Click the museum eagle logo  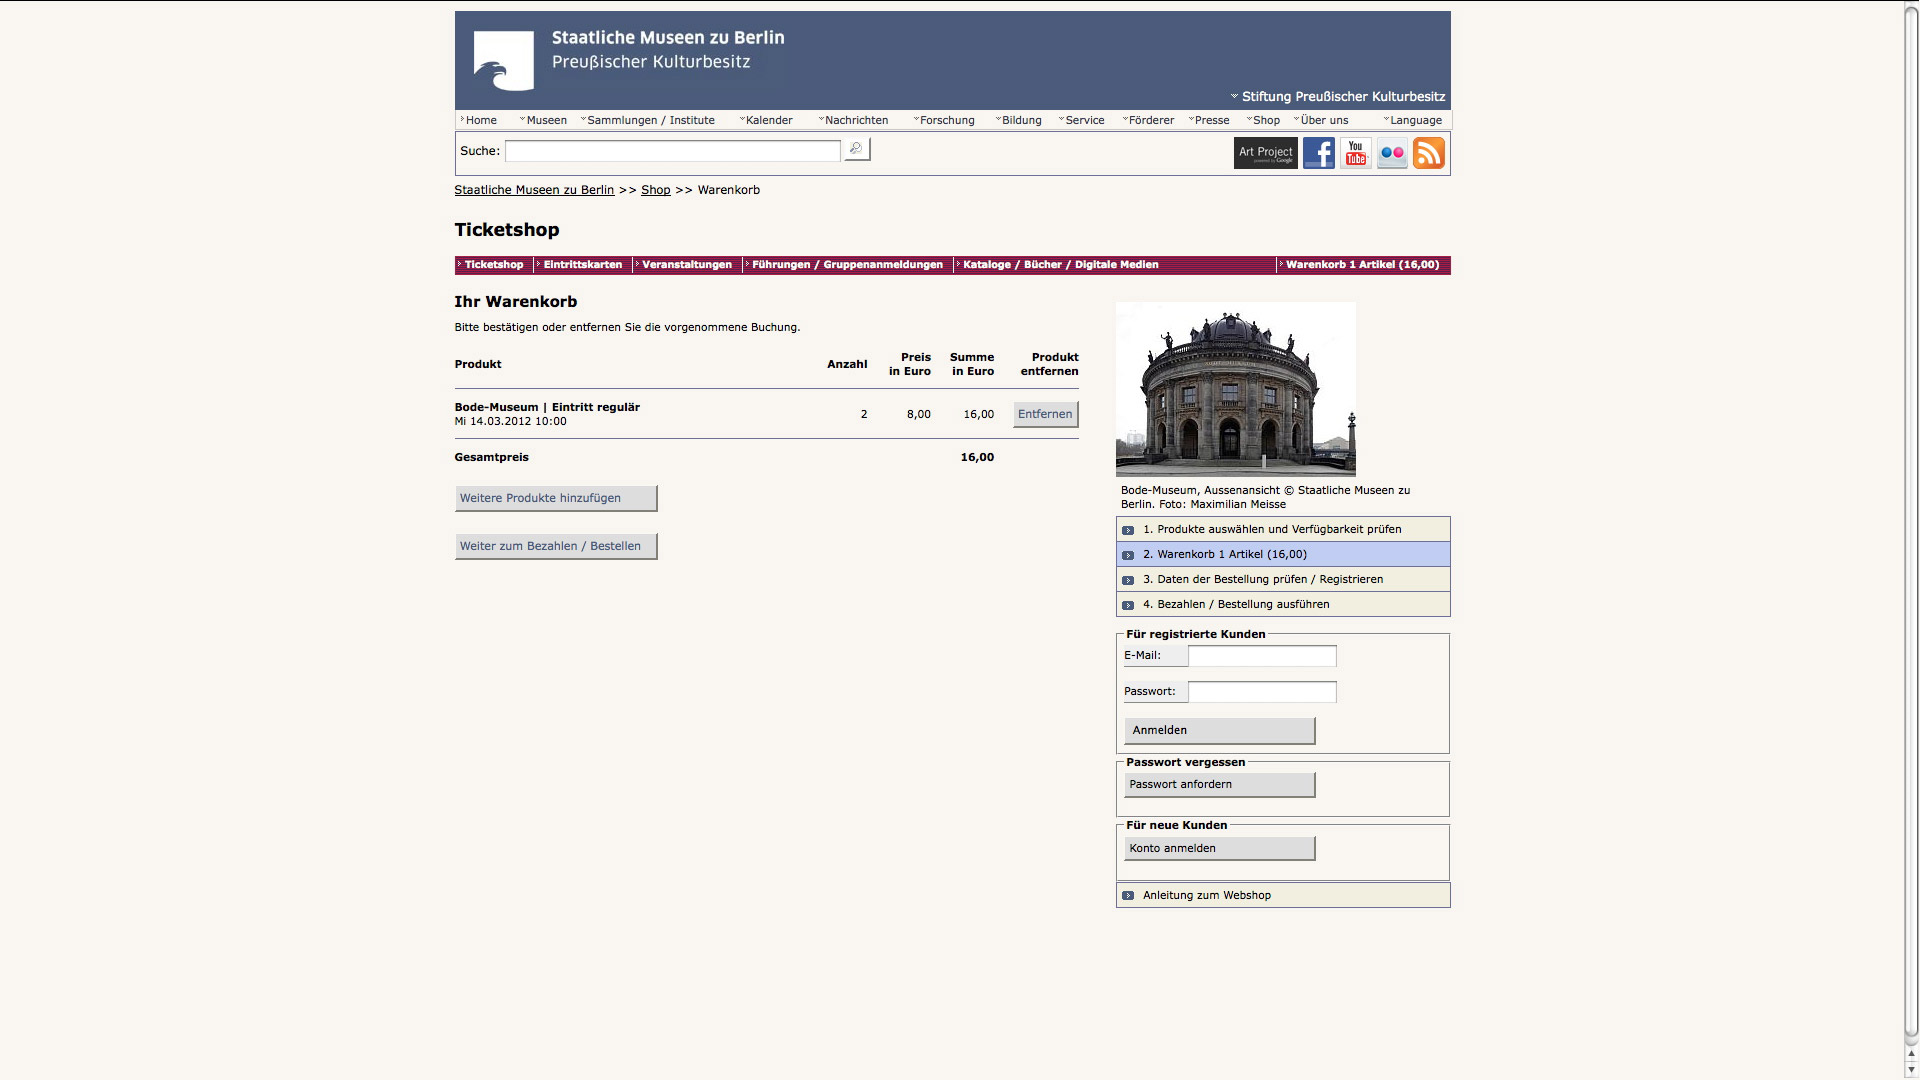(x=503, y=61)
